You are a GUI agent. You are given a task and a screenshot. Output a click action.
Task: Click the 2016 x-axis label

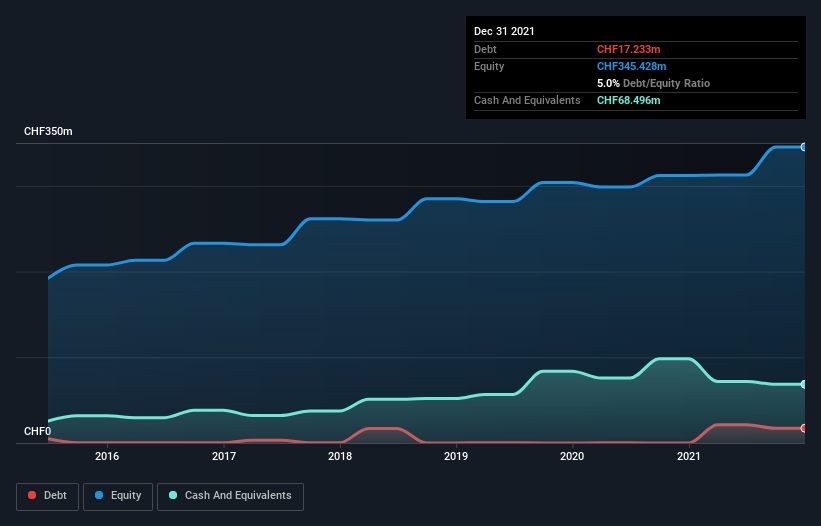107,456
